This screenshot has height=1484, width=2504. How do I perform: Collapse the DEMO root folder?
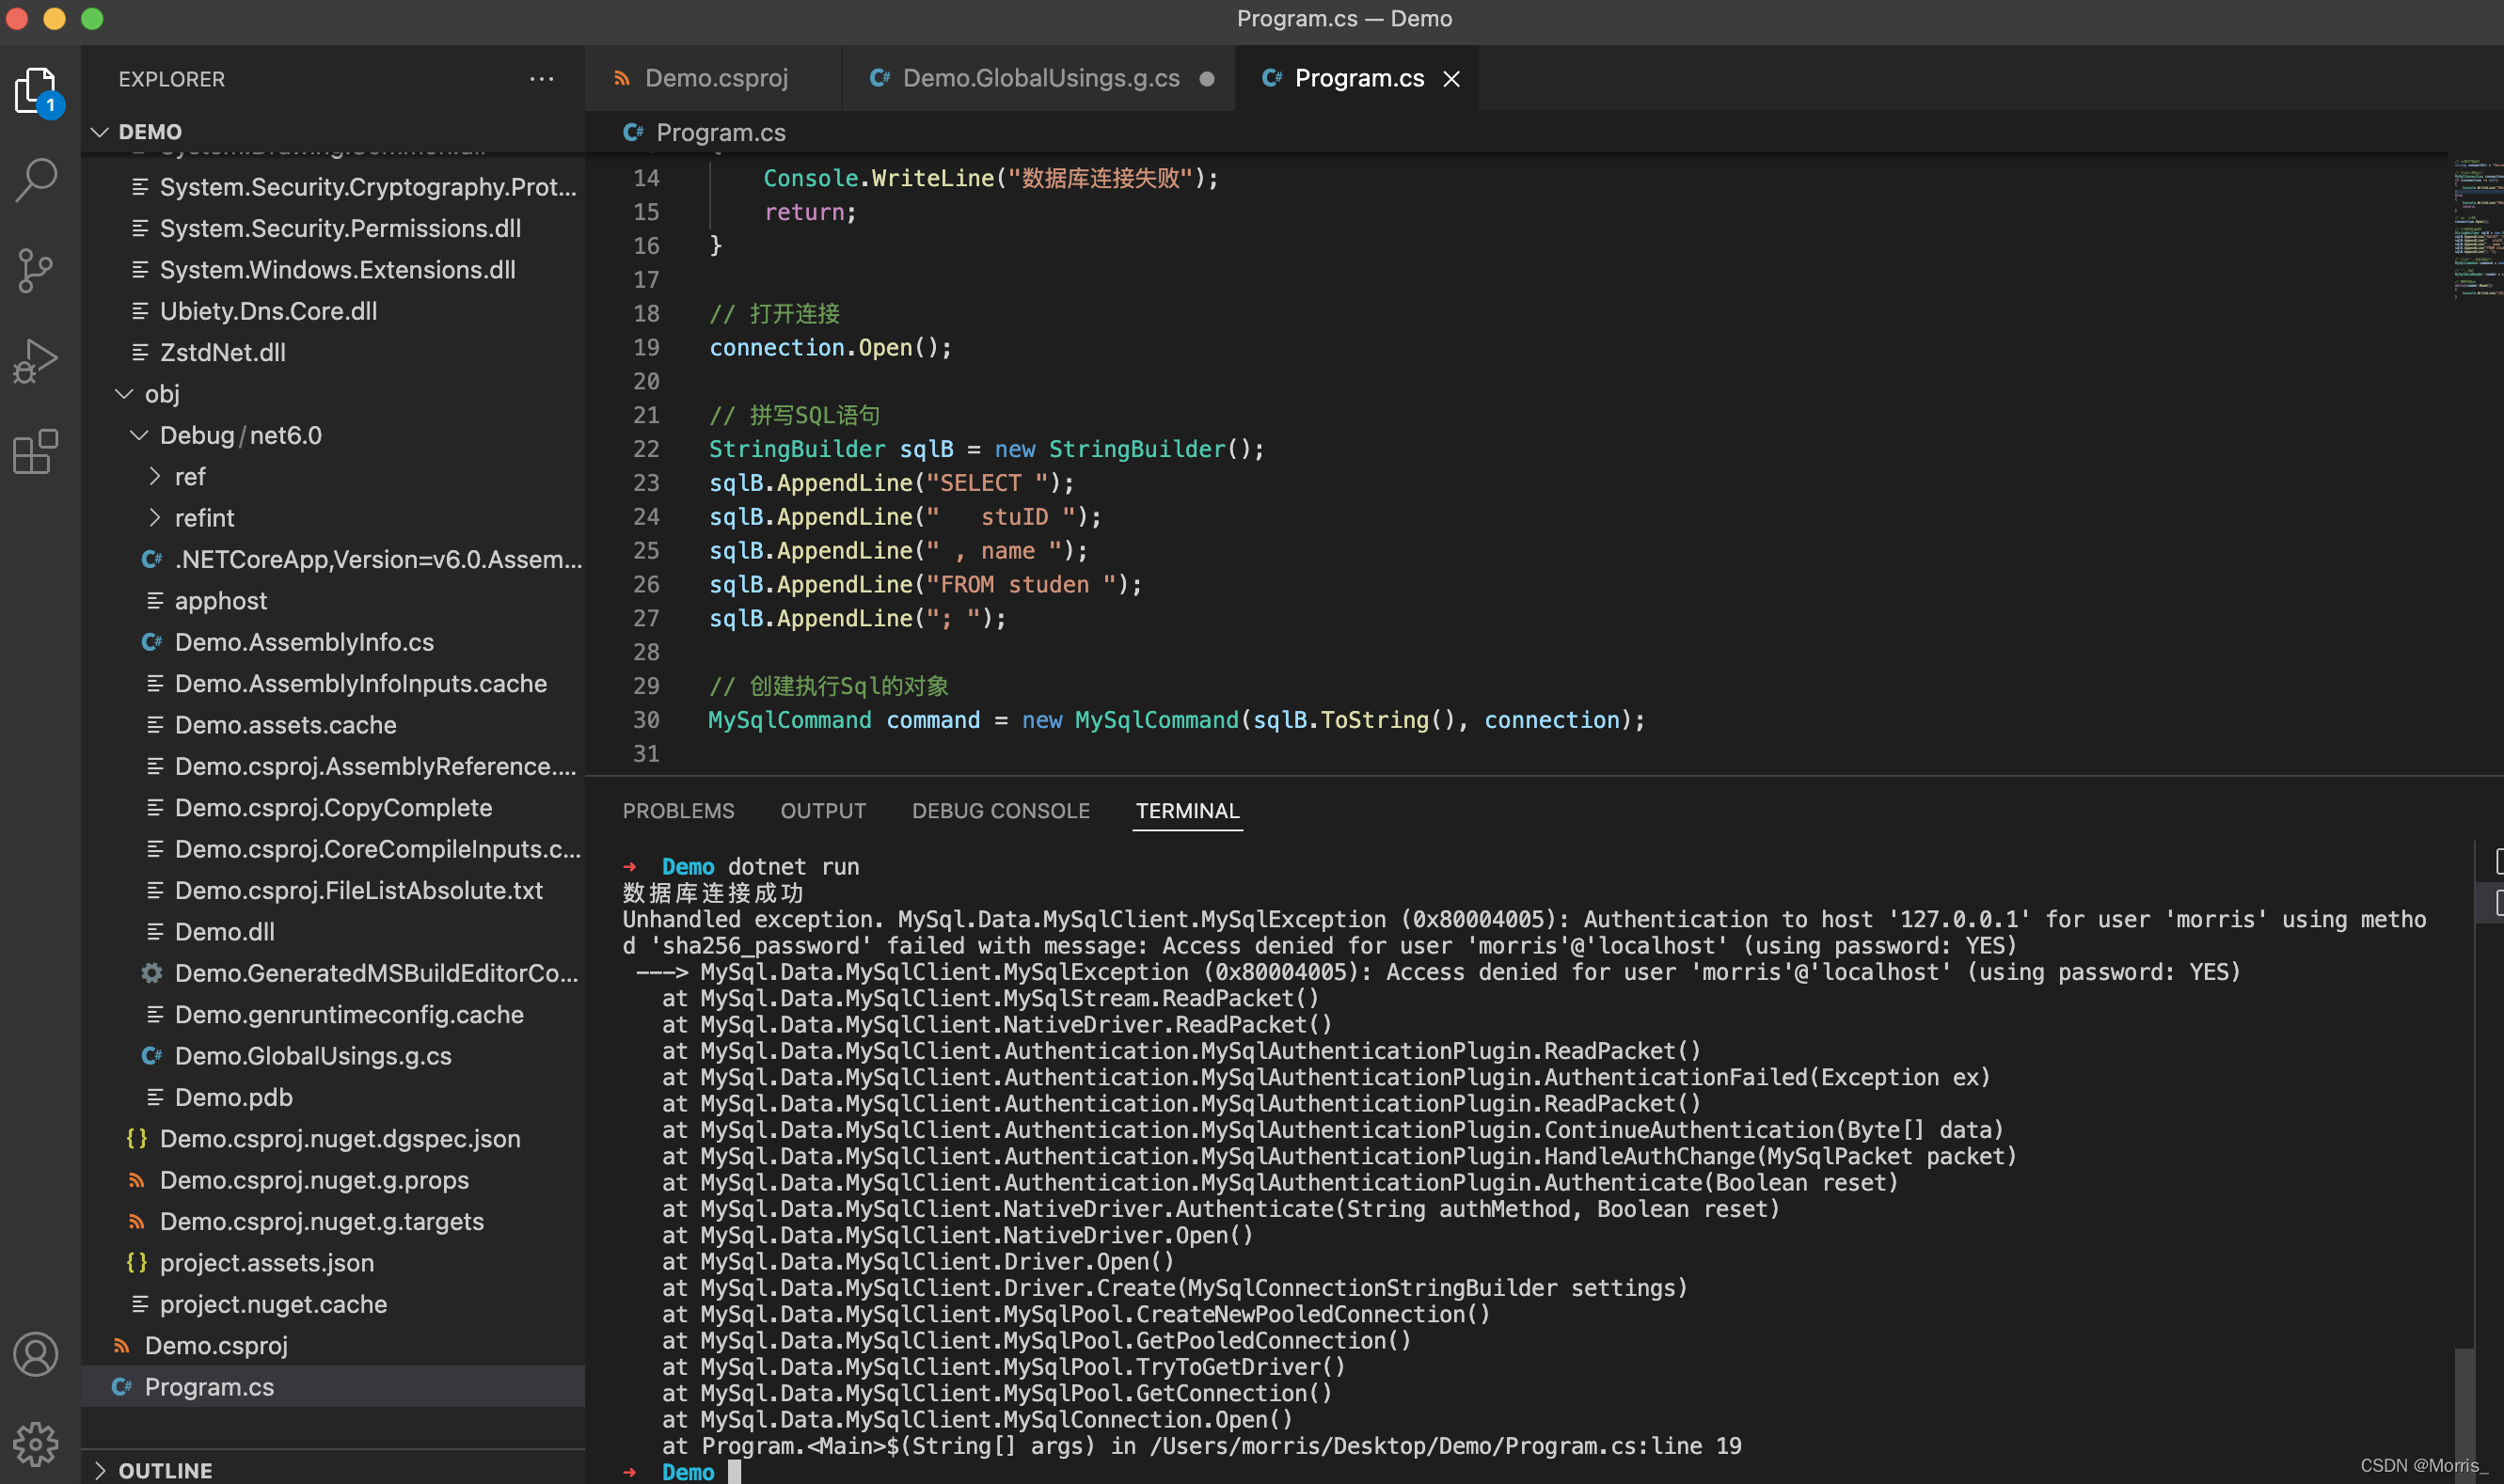click(100, 132)
